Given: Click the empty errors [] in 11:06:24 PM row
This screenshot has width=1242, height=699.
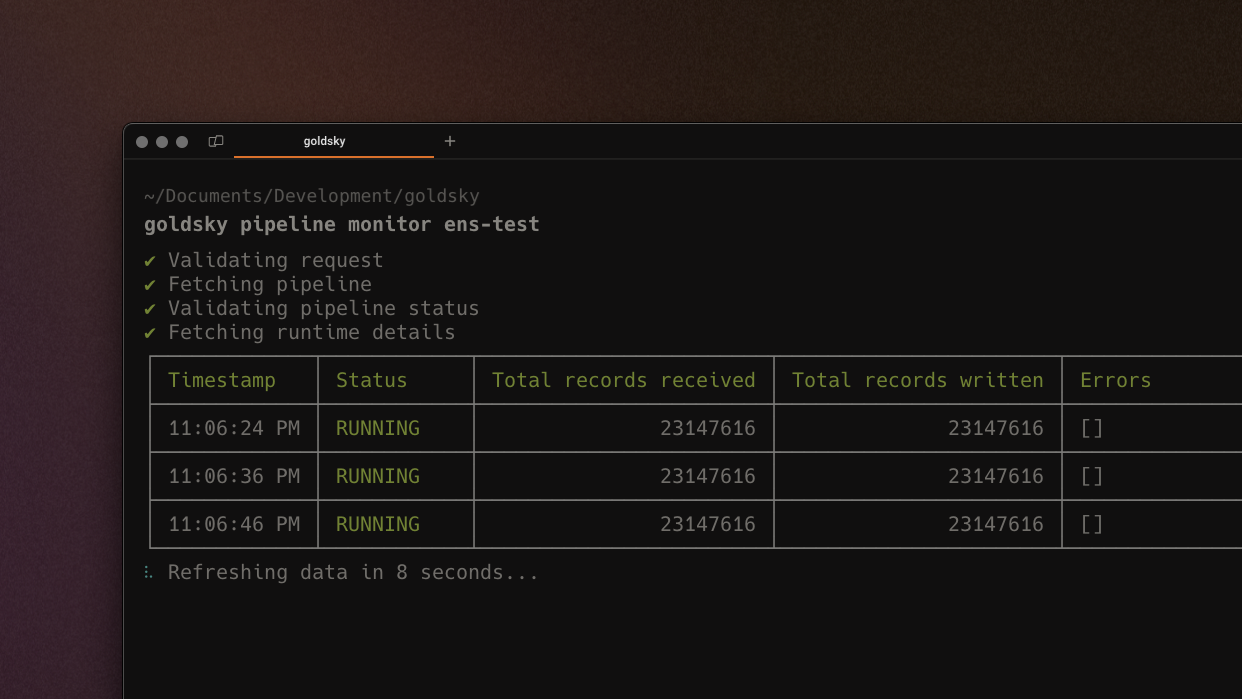Looking at the screenshot, I should (x=1092, y=428).
